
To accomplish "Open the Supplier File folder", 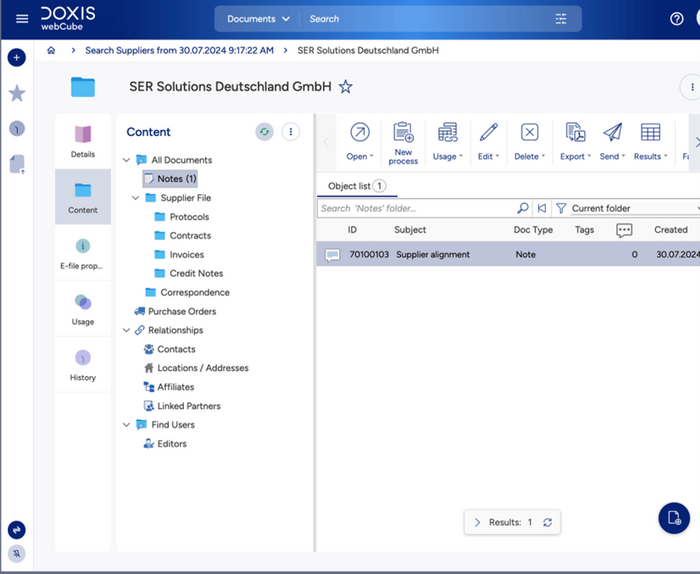I will point(178,198).
